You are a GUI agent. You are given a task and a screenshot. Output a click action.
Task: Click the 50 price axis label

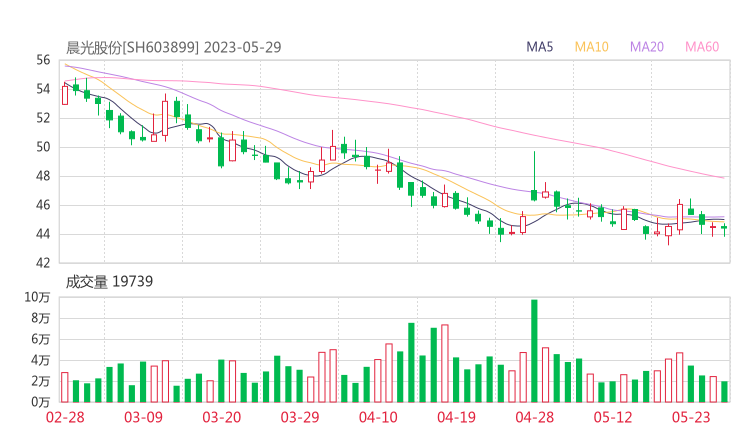43,147
